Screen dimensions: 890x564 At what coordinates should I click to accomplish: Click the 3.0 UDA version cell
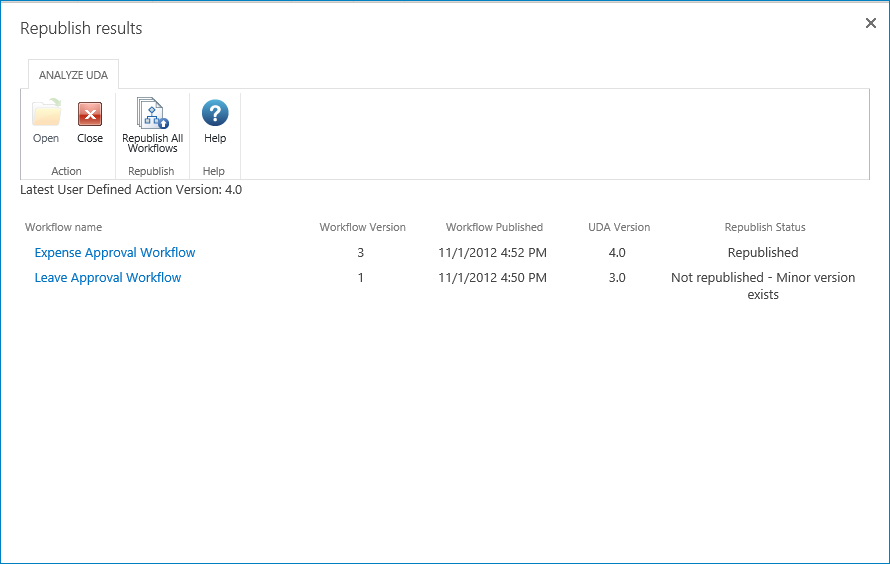tap(617, 278)
